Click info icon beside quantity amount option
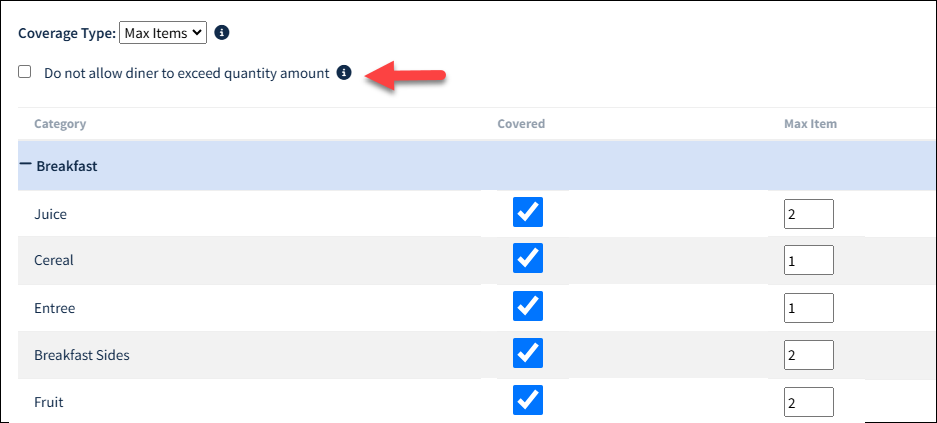The image size is (937, 423). click(344, 73)
